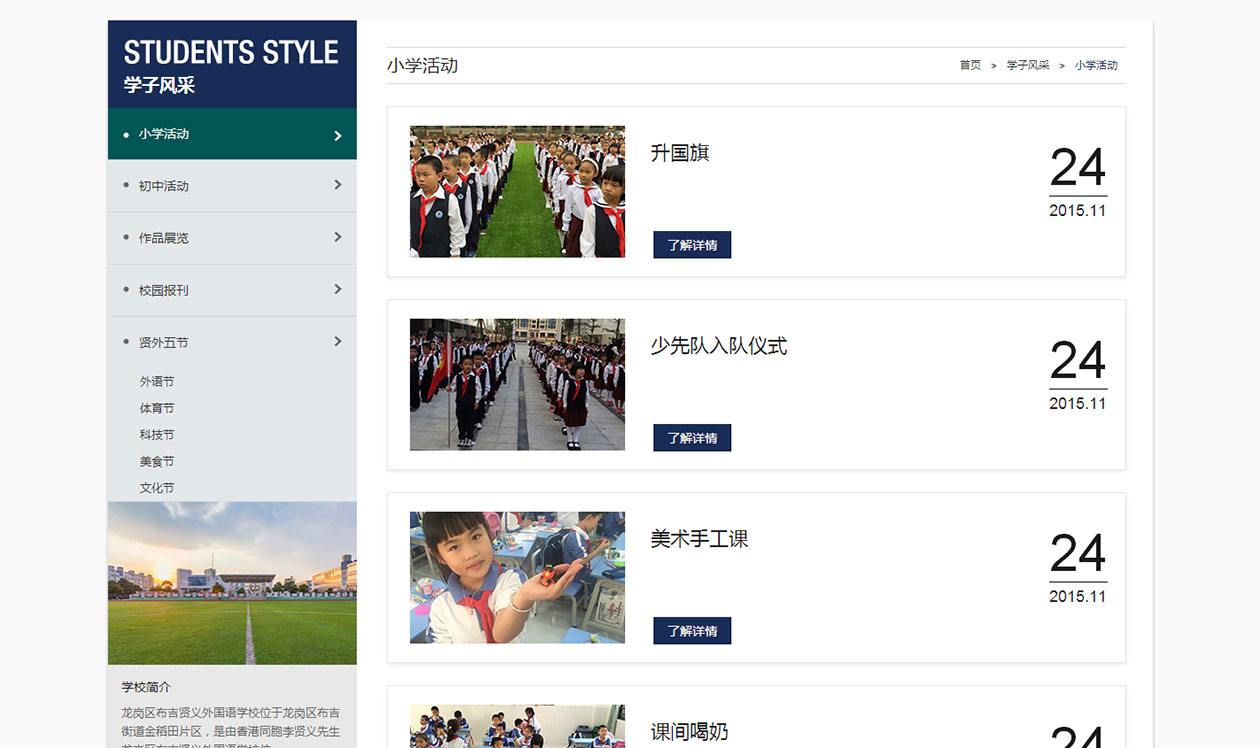Open the 科技节 submenu link
The height and width of the screenshot is (748, 1260).
157,435
